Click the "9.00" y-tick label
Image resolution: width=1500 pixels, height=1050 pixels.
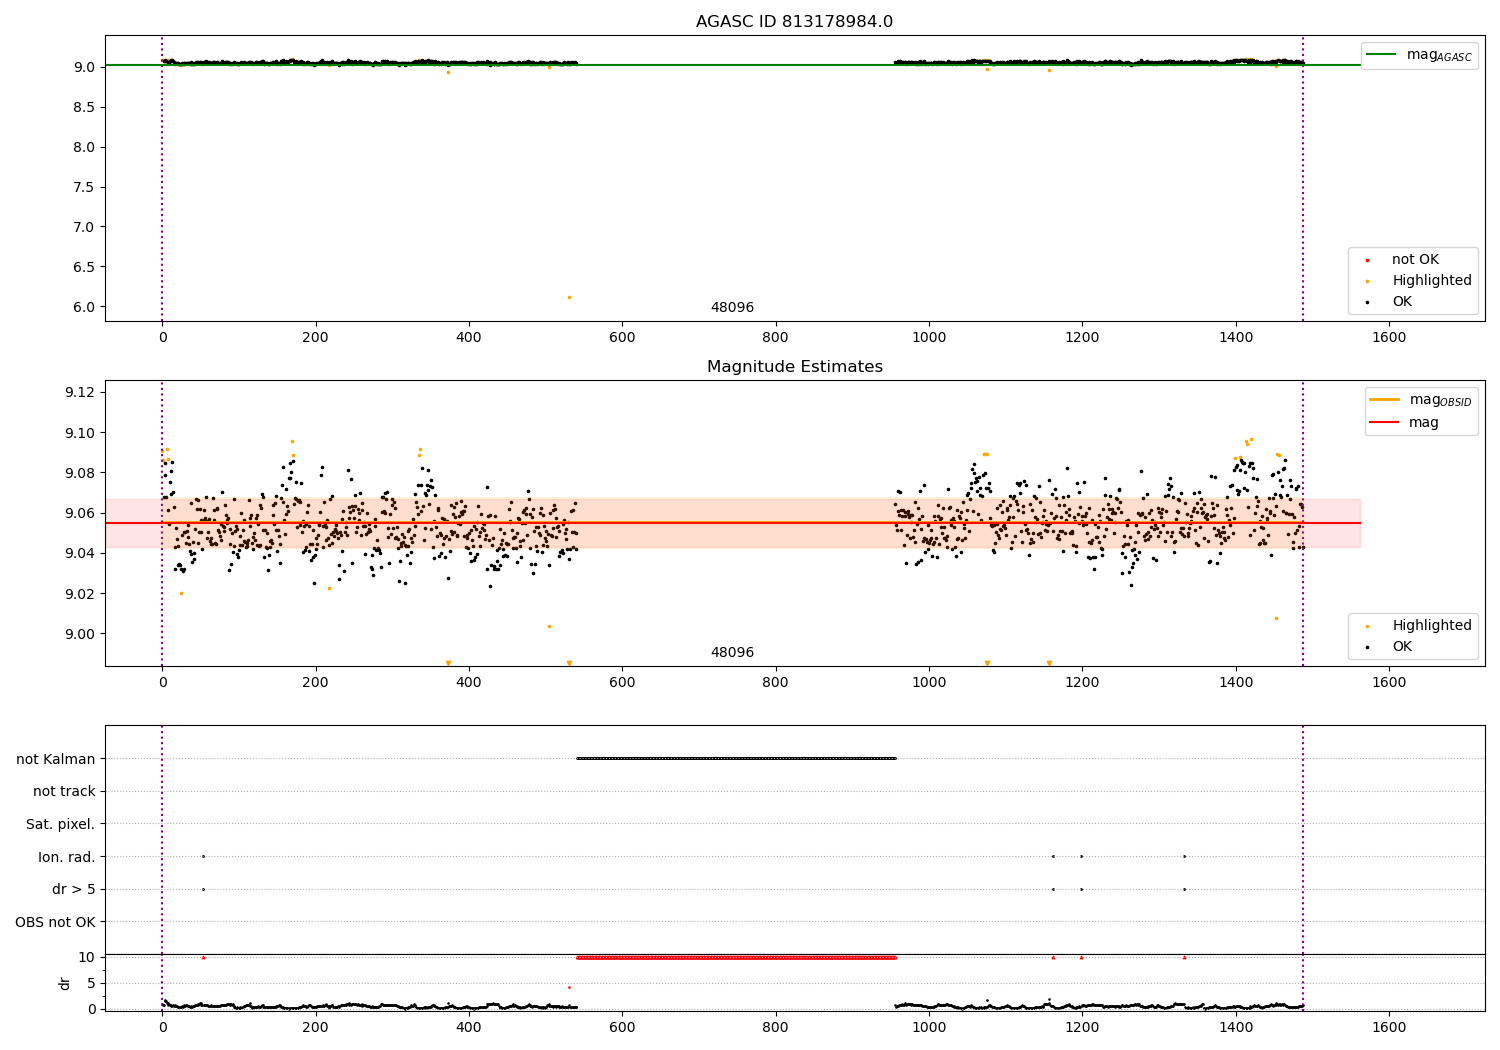(79, 634)
